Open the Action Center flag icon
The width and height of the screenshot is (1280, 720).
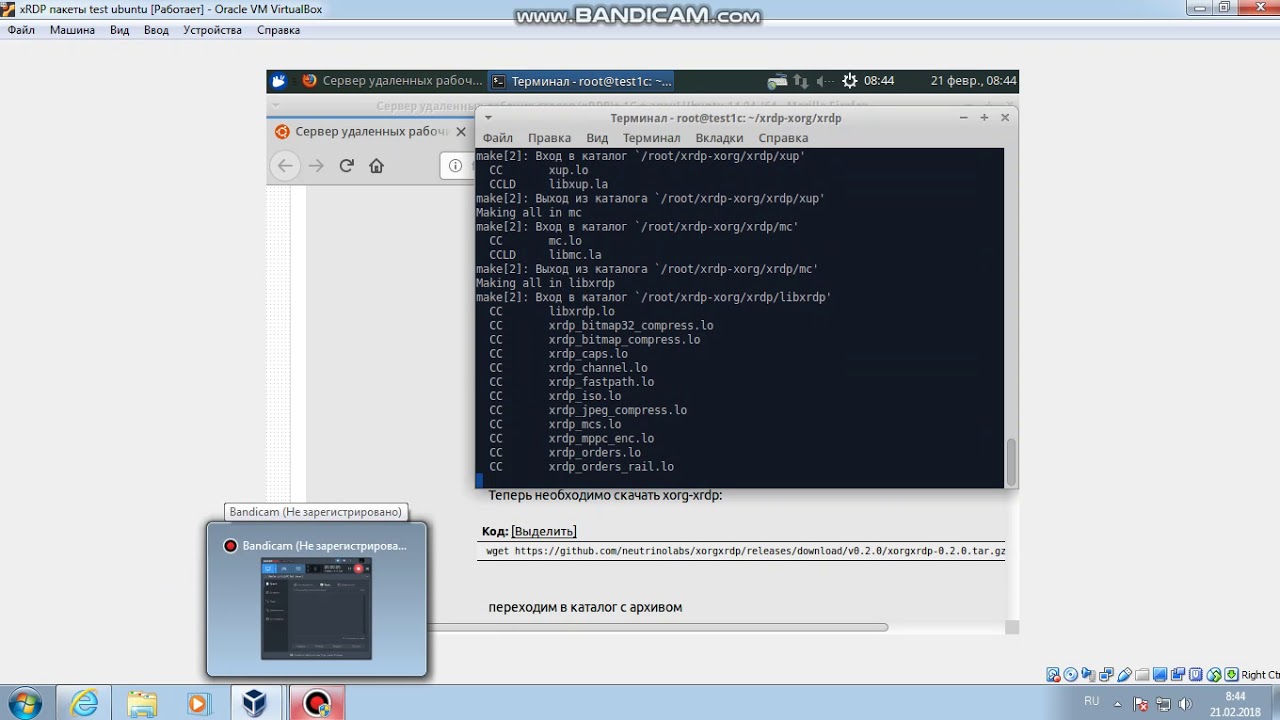pyautogui.click(x=1142, y=703)
